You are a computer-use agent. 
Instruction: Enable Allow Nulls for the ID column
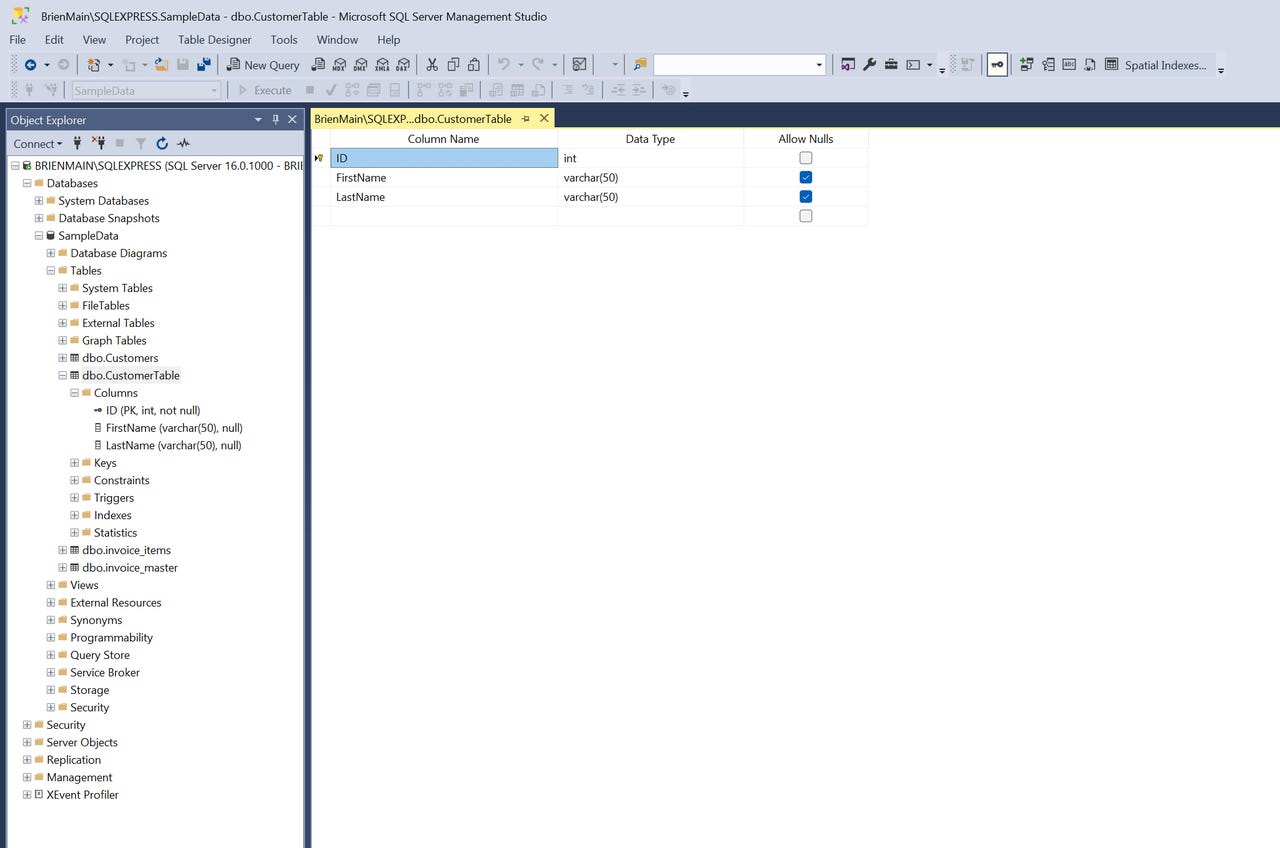click(806, 158)
